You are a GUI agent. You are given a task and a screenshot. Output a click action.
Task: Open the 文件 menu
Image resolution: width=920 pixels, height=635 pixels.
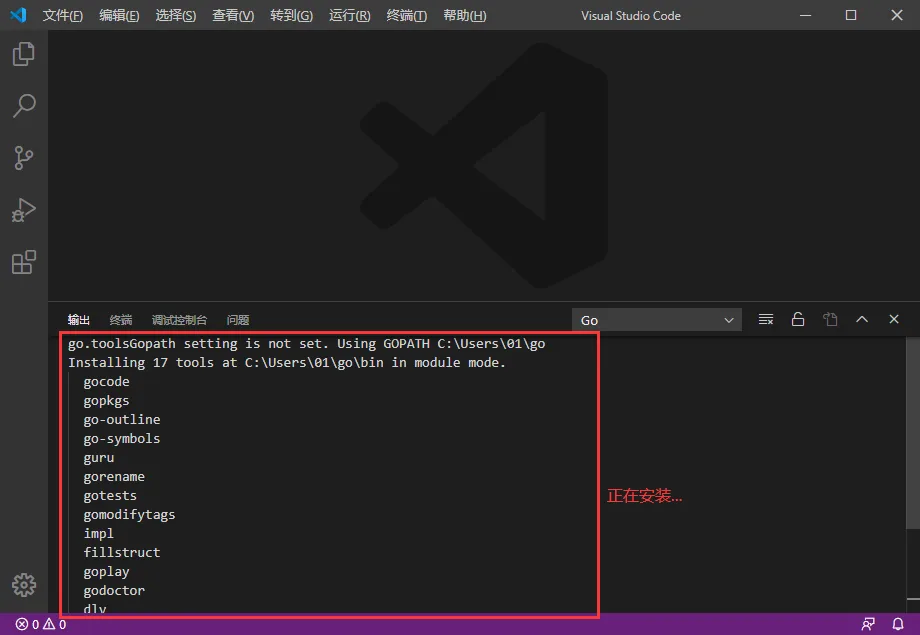63,15
